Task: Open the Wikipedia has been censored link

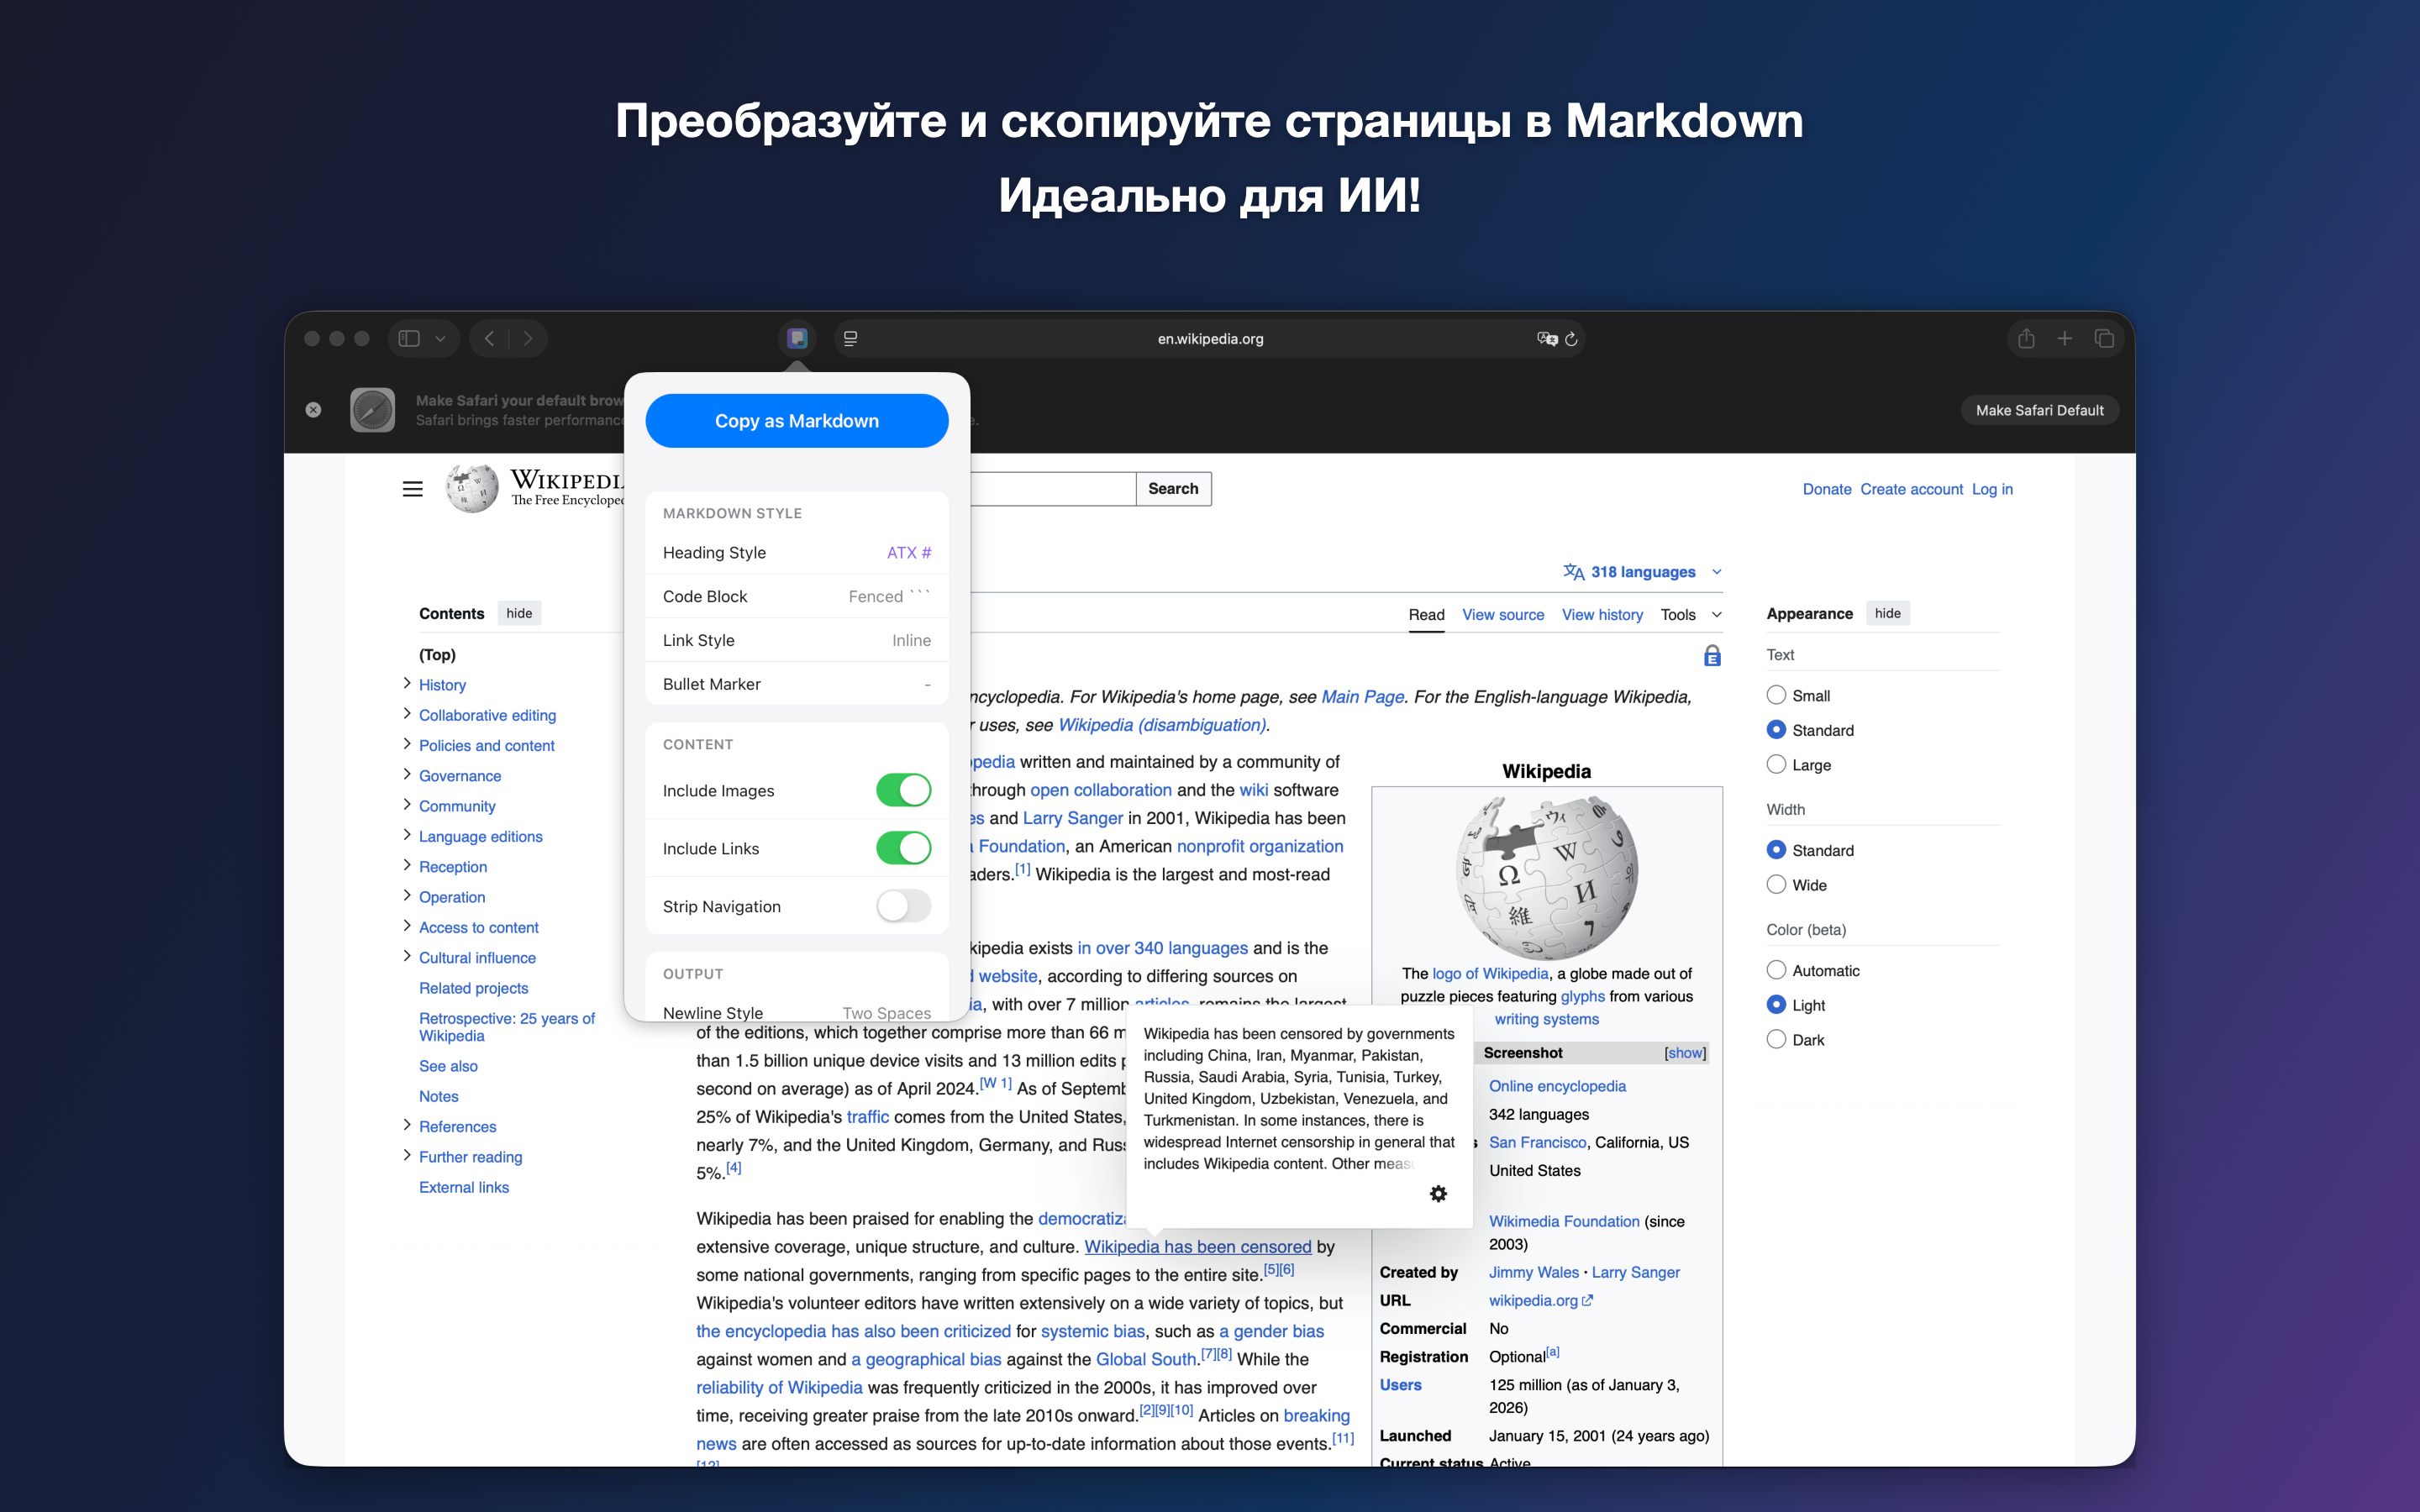Action: [1197, 1247]
